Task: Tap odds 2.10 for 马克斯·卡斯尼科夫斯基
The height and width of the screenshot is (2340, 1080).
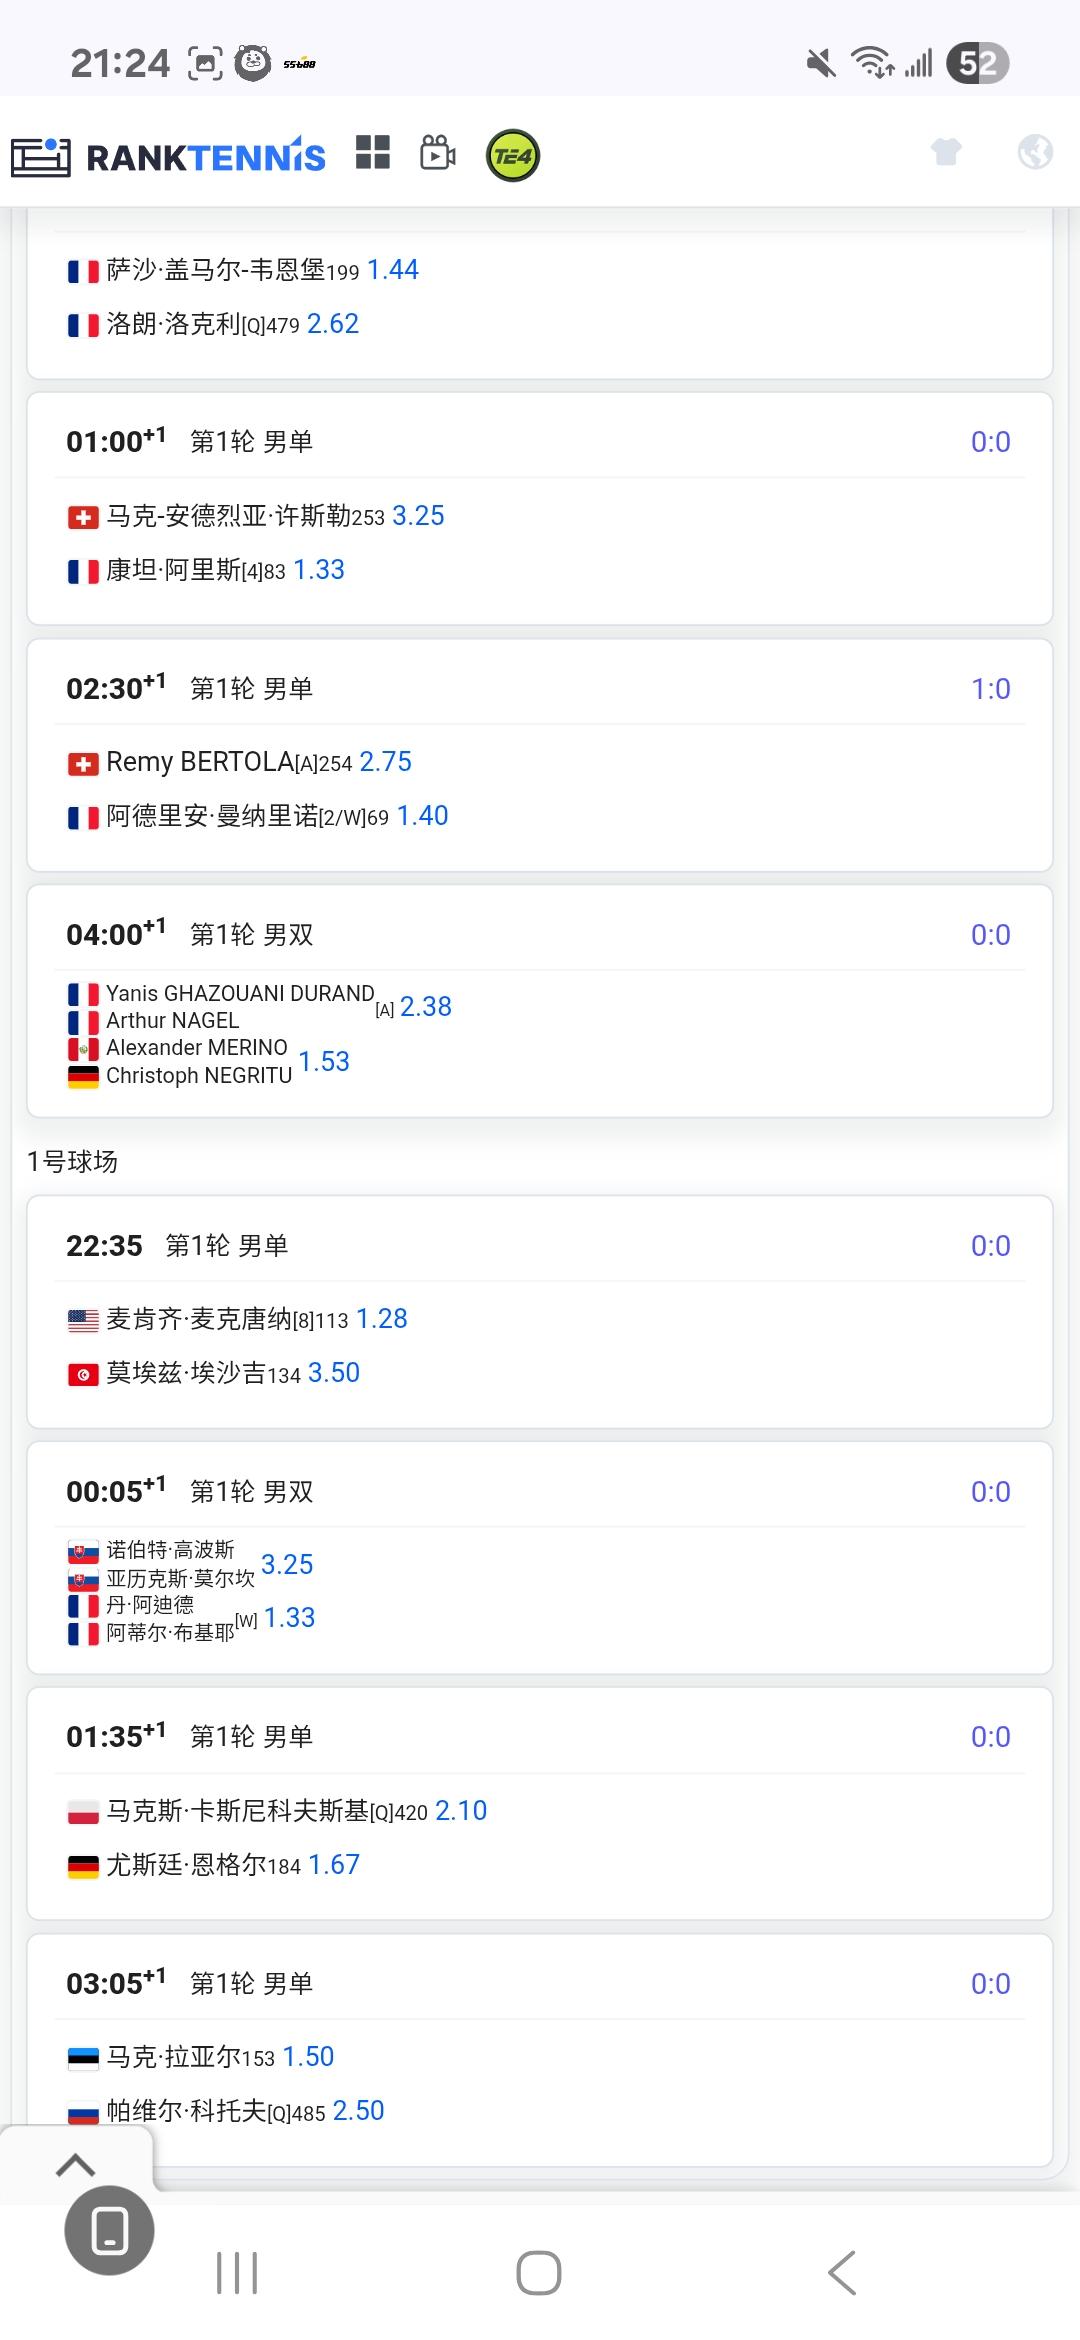Action: 461,1811
